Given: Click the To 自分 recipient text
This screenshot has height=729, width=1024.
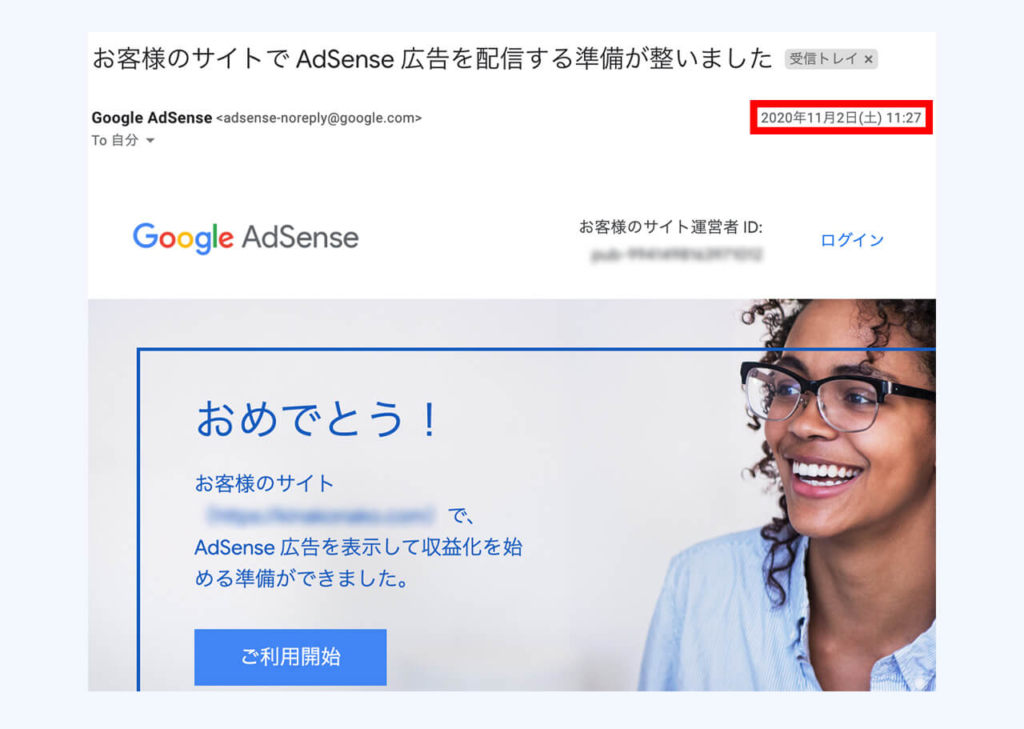Looking at the screenshot, I should click(x=115, y=140).
